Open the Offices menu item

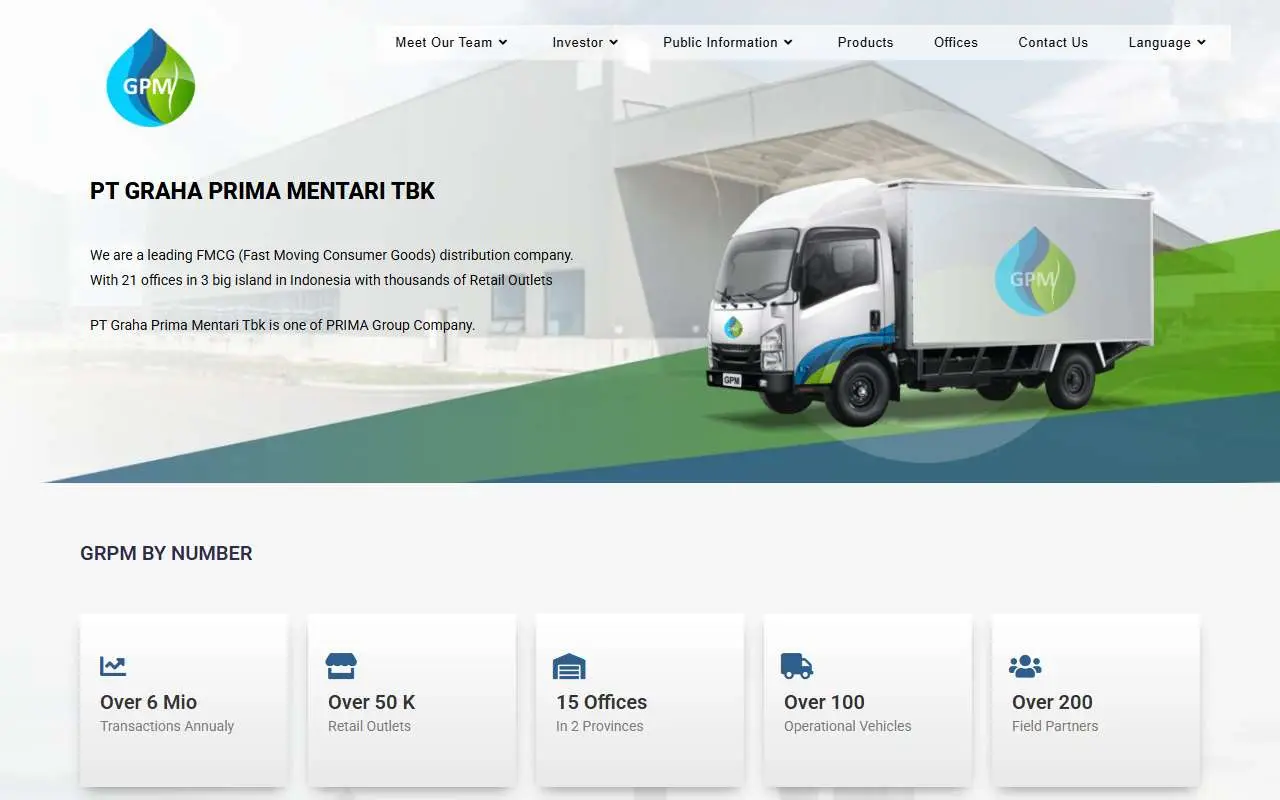[956, 43]
